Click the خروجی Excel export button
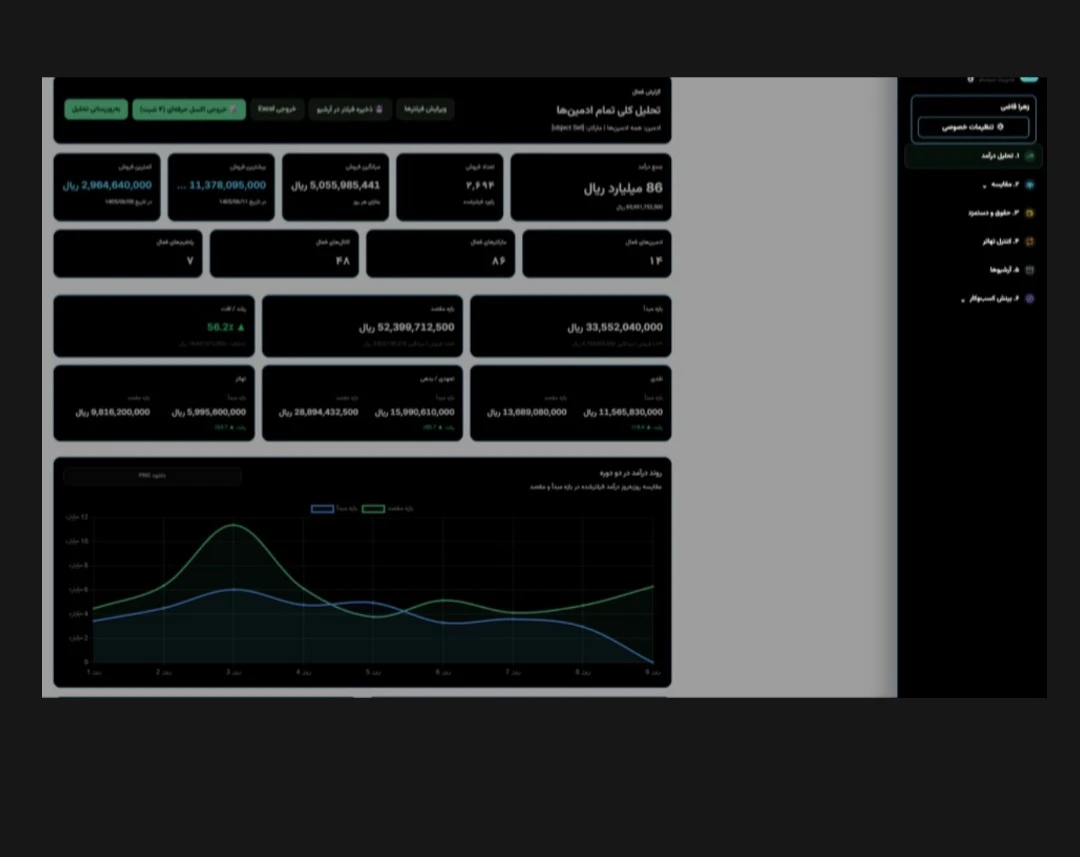This screenshot has height=857, width=1080. pyautogui.click(x=277, y=109)
